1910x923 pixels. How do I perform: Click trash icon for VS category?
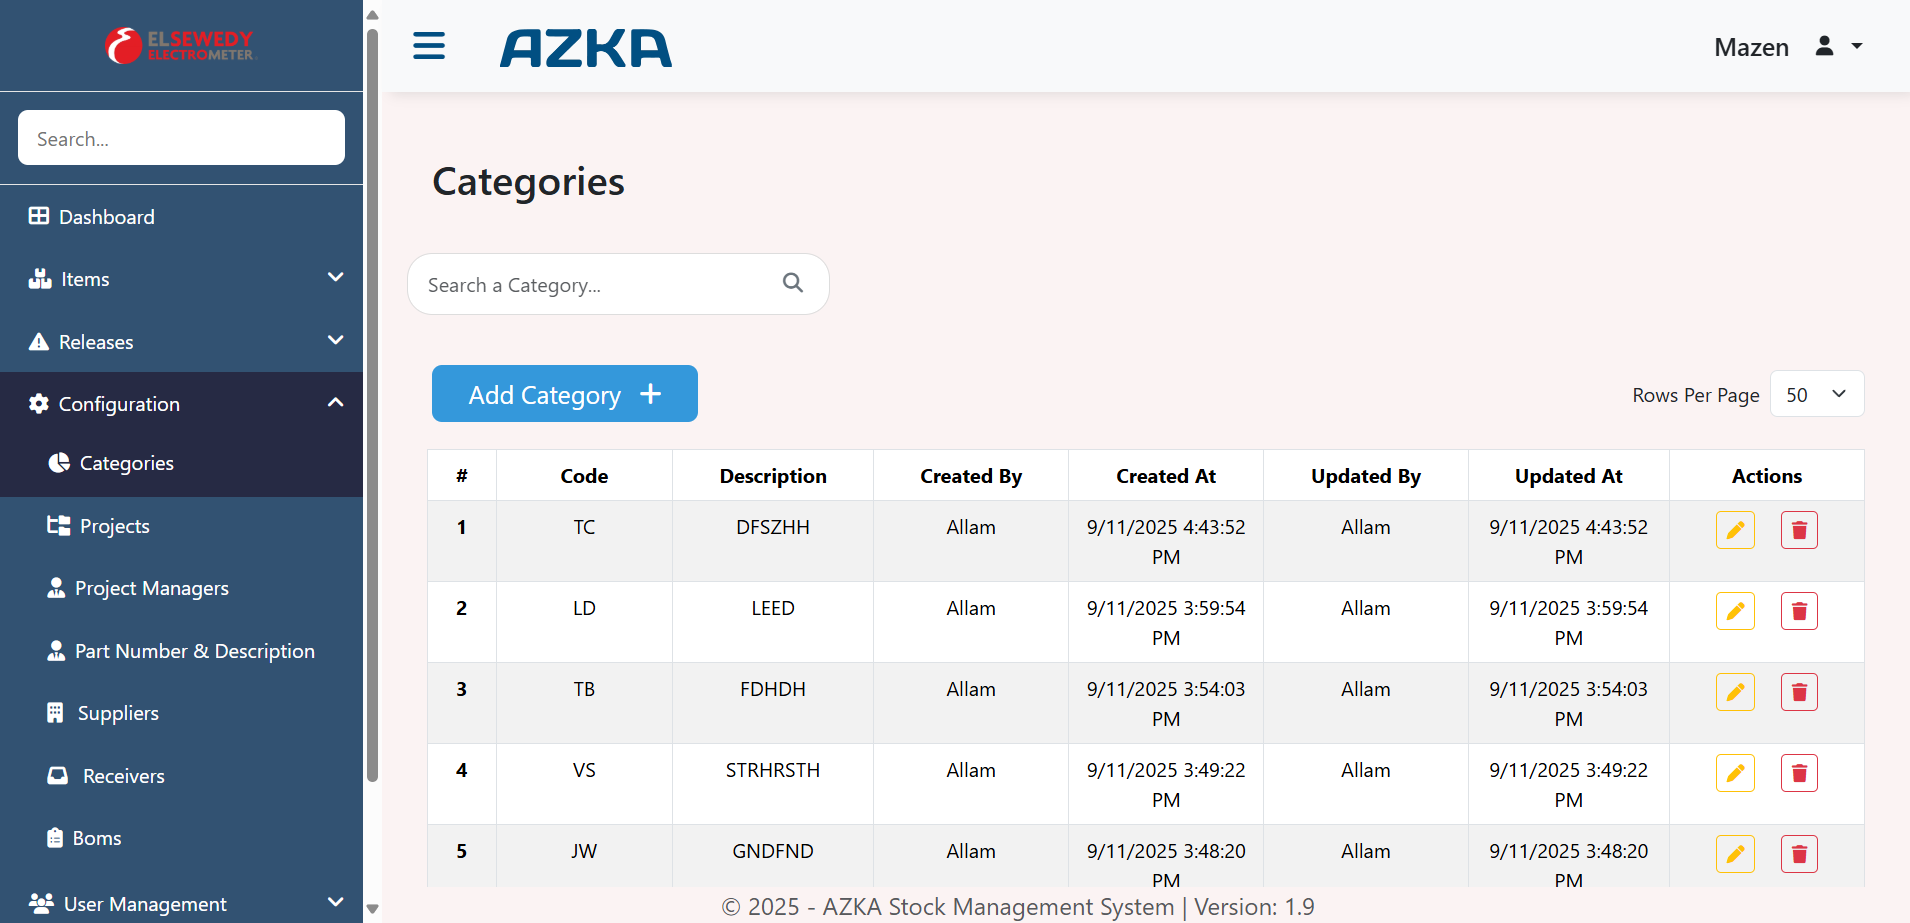(x=1798, y=773)
